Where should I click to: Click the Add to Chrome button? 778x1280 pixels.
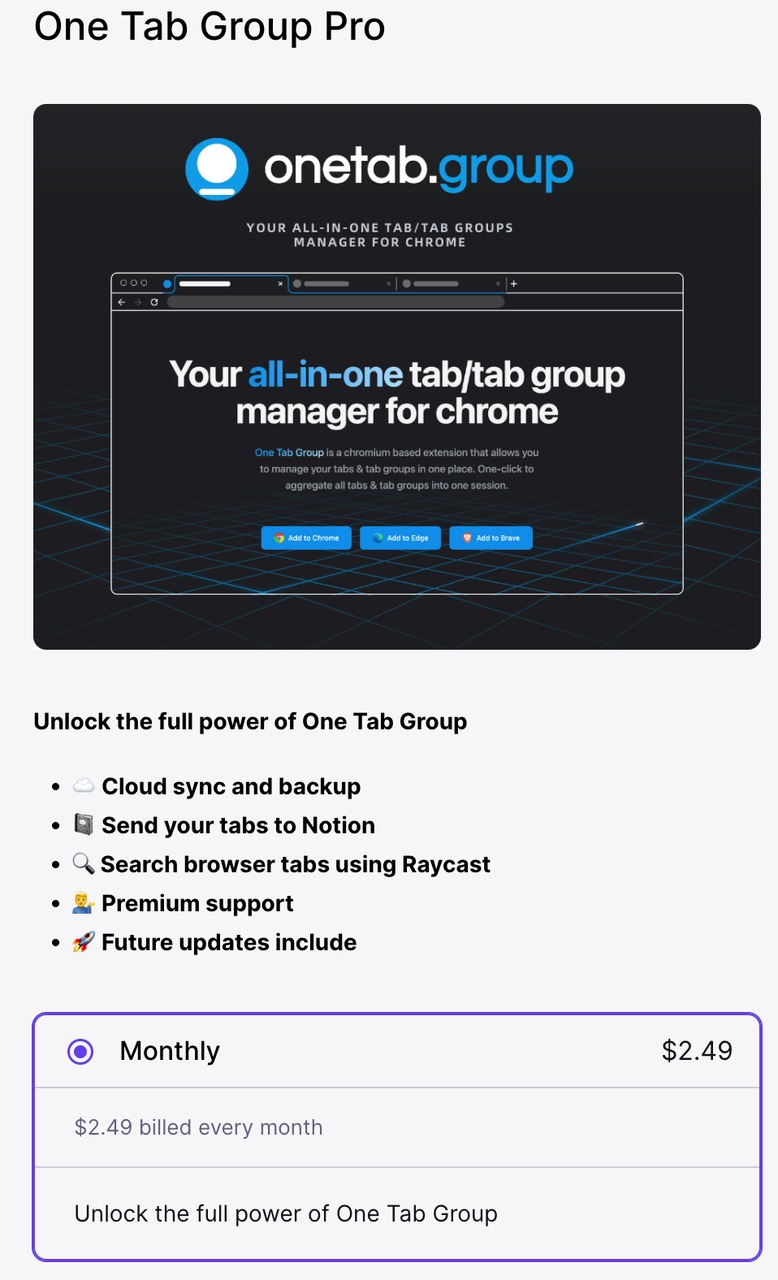point(306,538)
